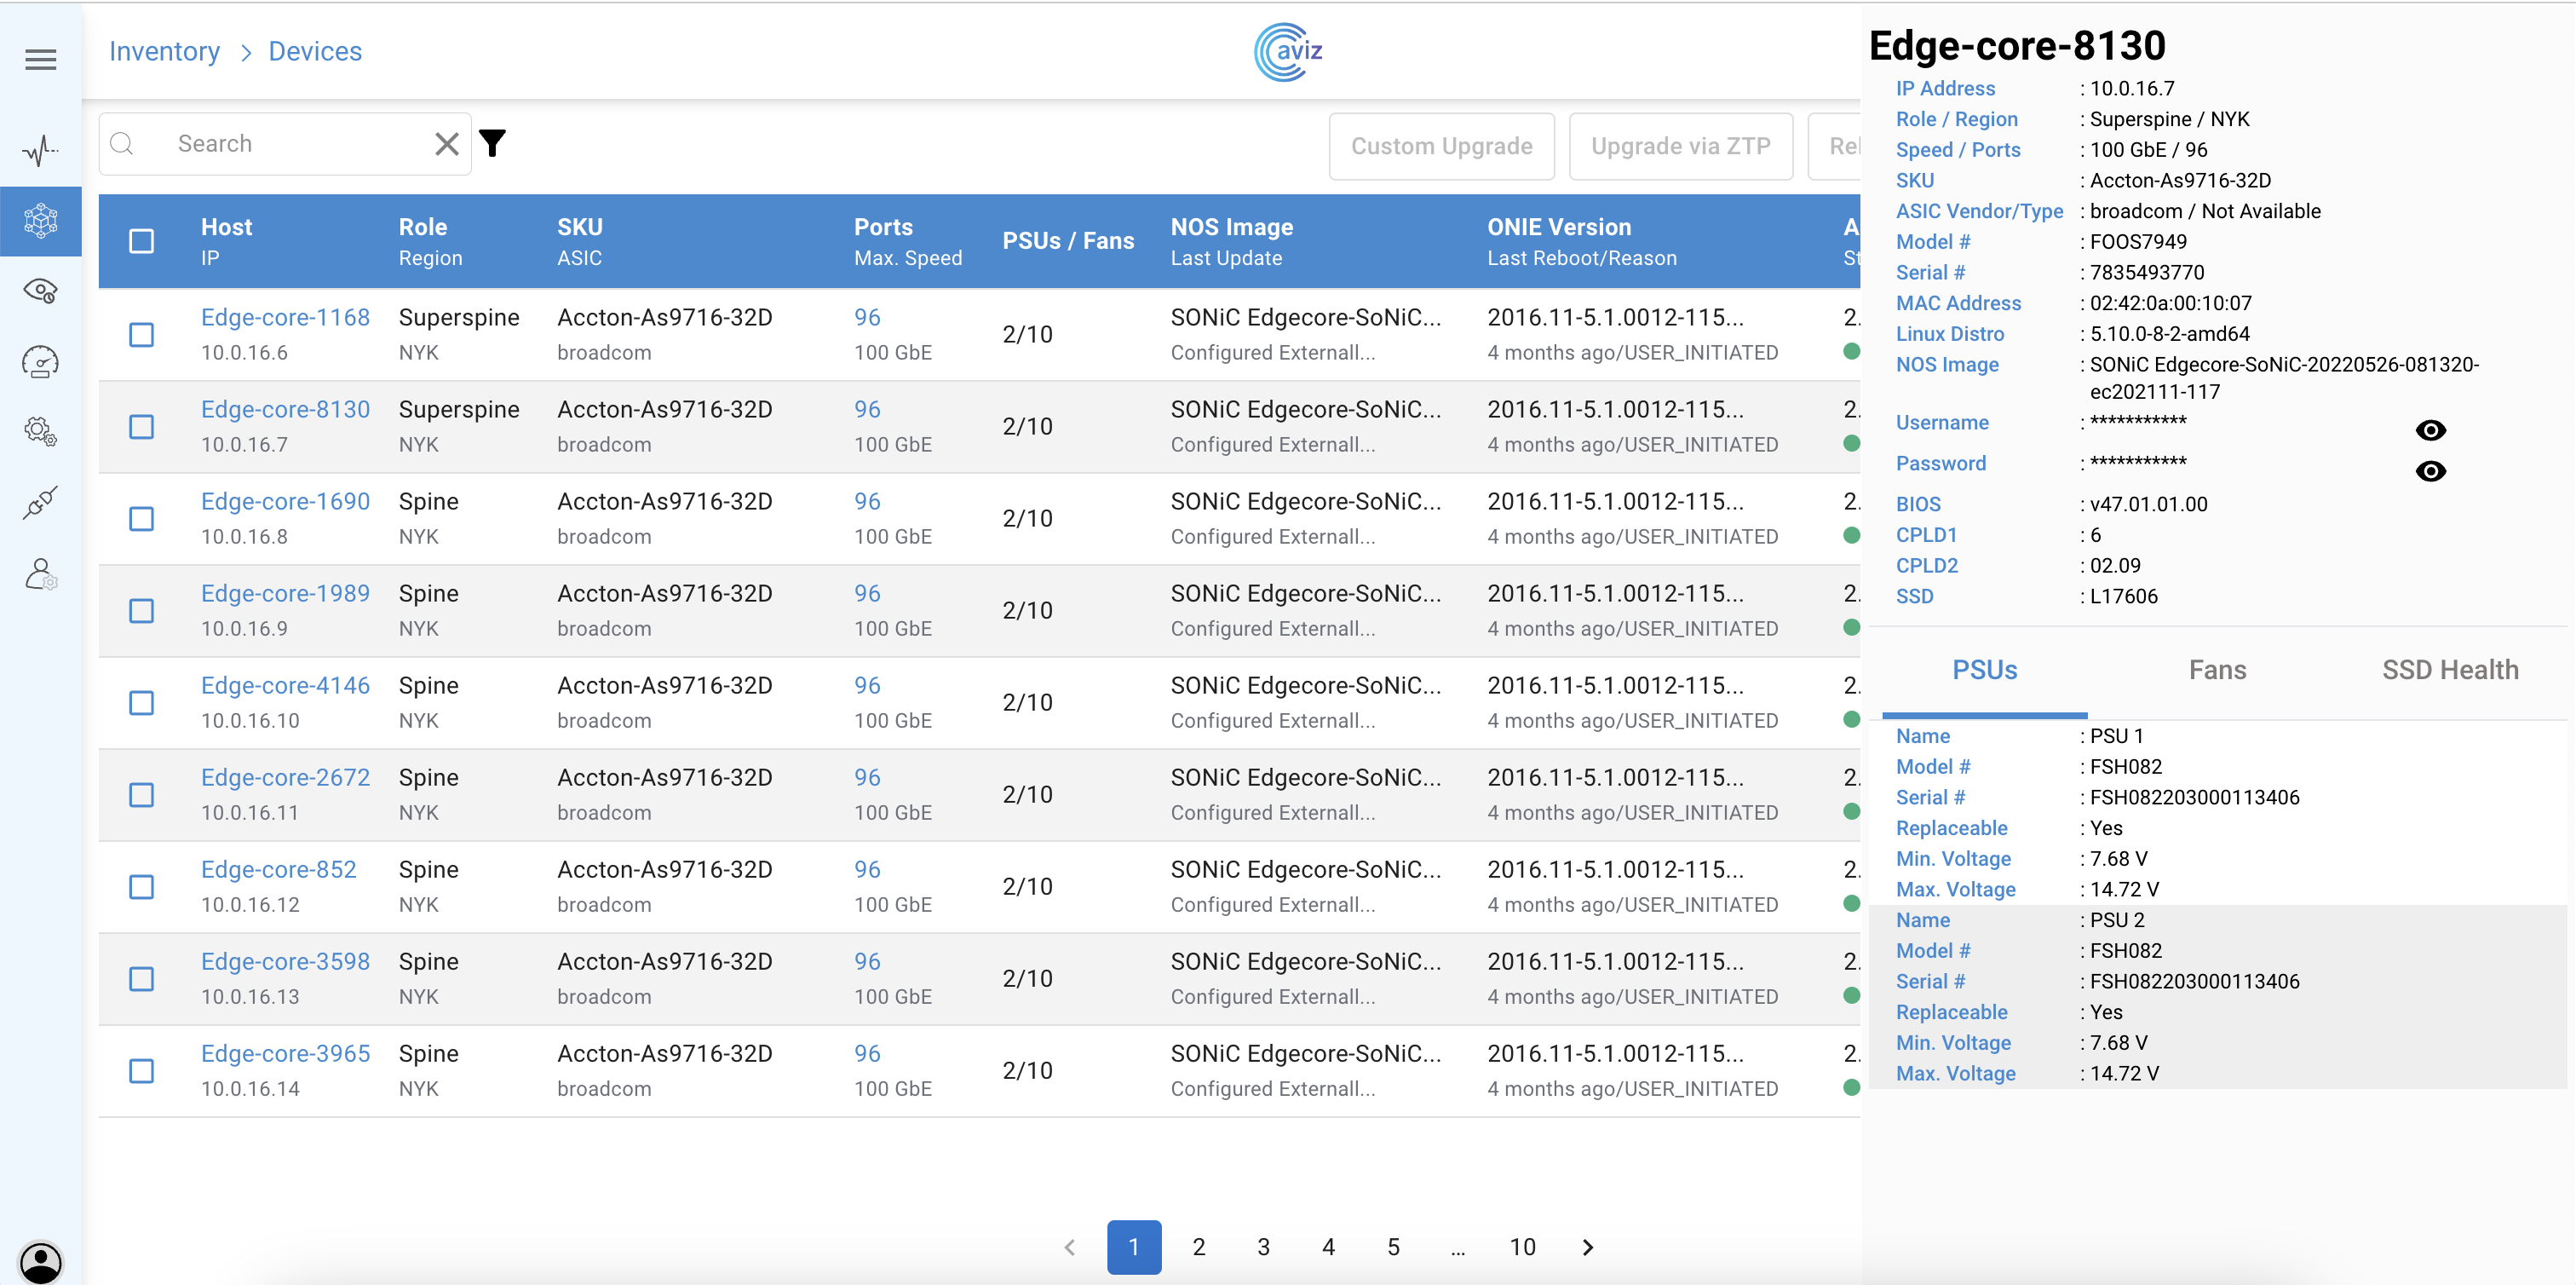Image resolution: width=2576 pixels, height=1285 pixels.
Task: Open the hamburger menu icon
Action: (x=40, y=59)
